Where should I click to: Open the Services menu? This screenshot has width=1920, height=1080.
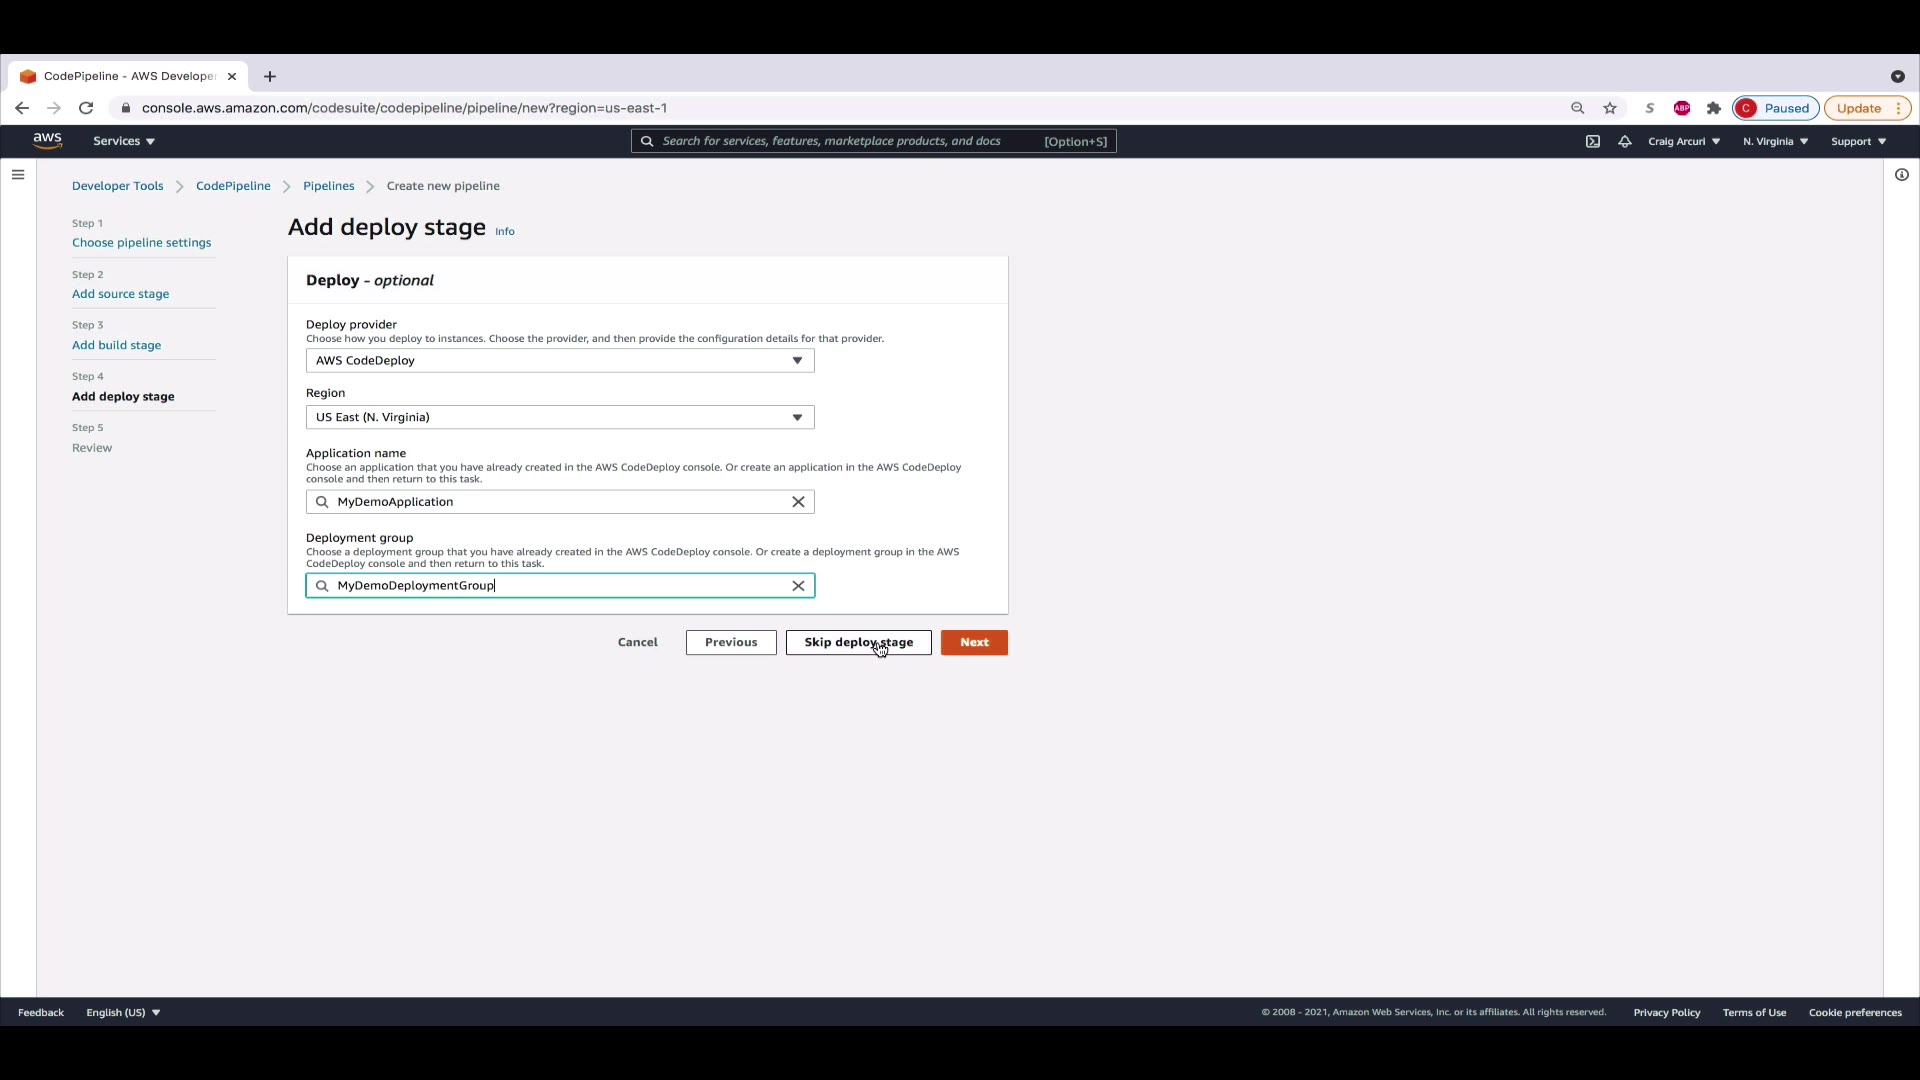point(124,141)
